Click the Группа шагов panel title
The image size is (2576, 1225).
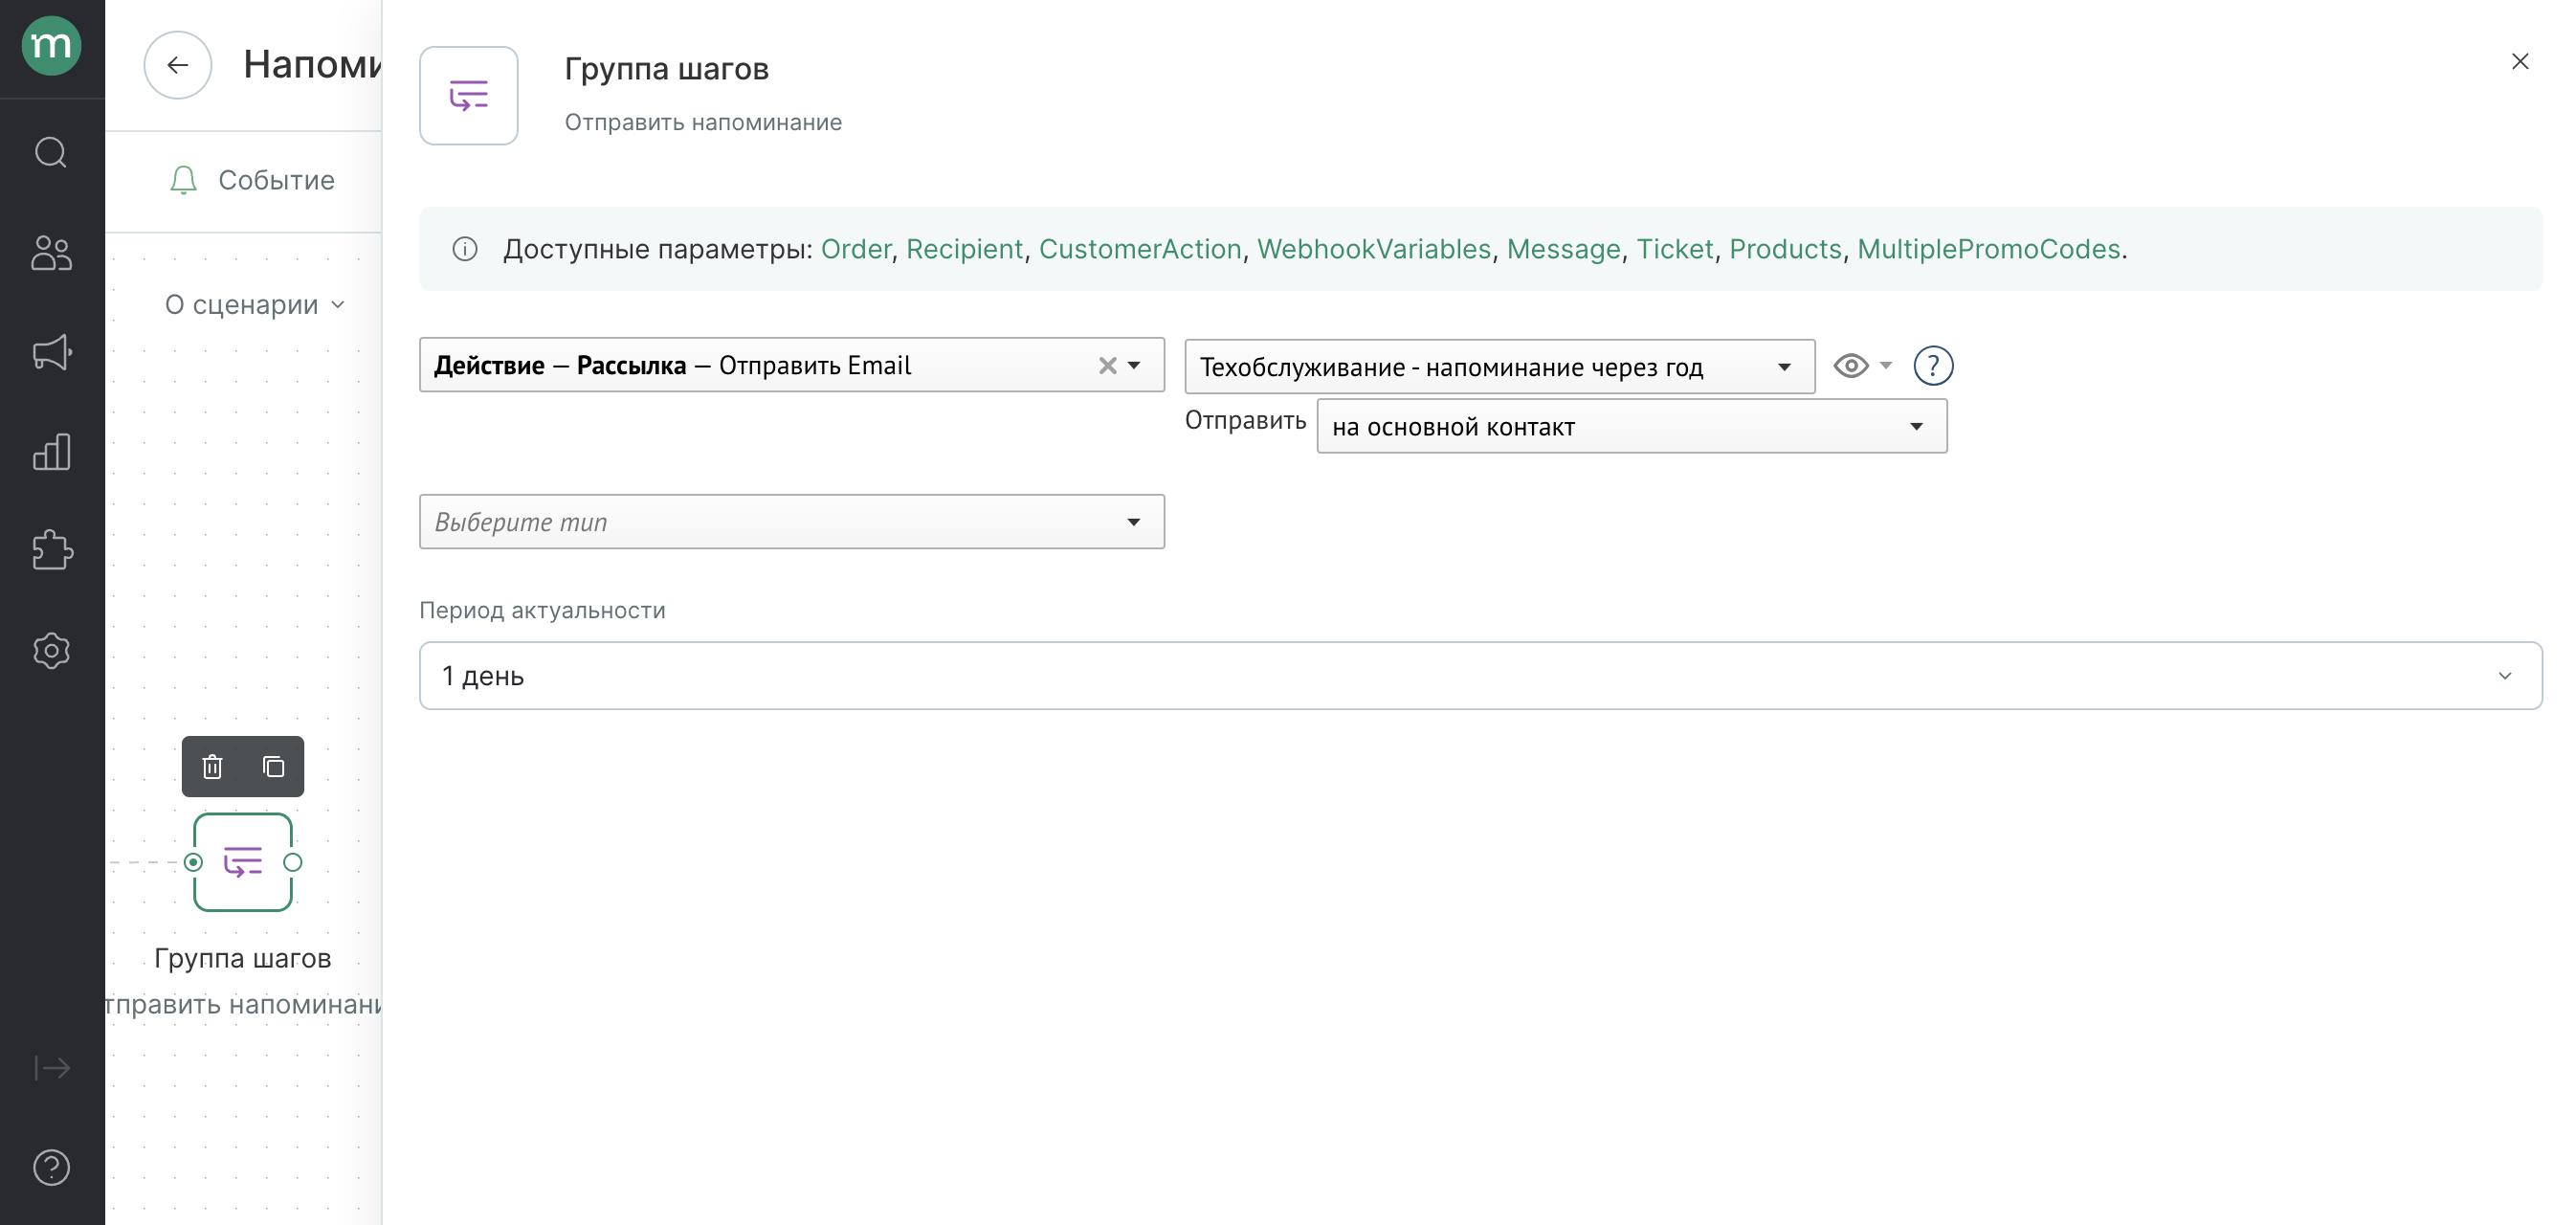click(667, 69)
